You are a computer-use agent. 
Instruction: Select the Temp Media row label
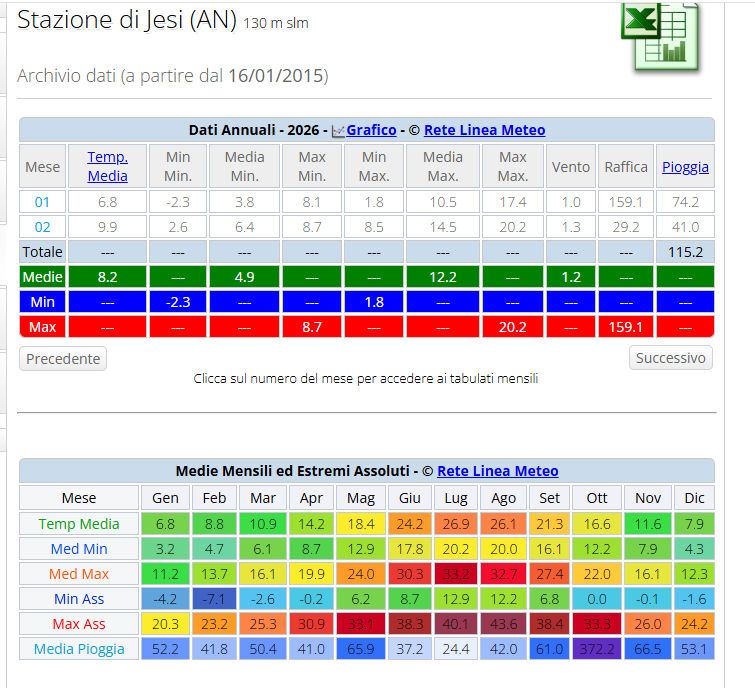click(x=79, y=524)
